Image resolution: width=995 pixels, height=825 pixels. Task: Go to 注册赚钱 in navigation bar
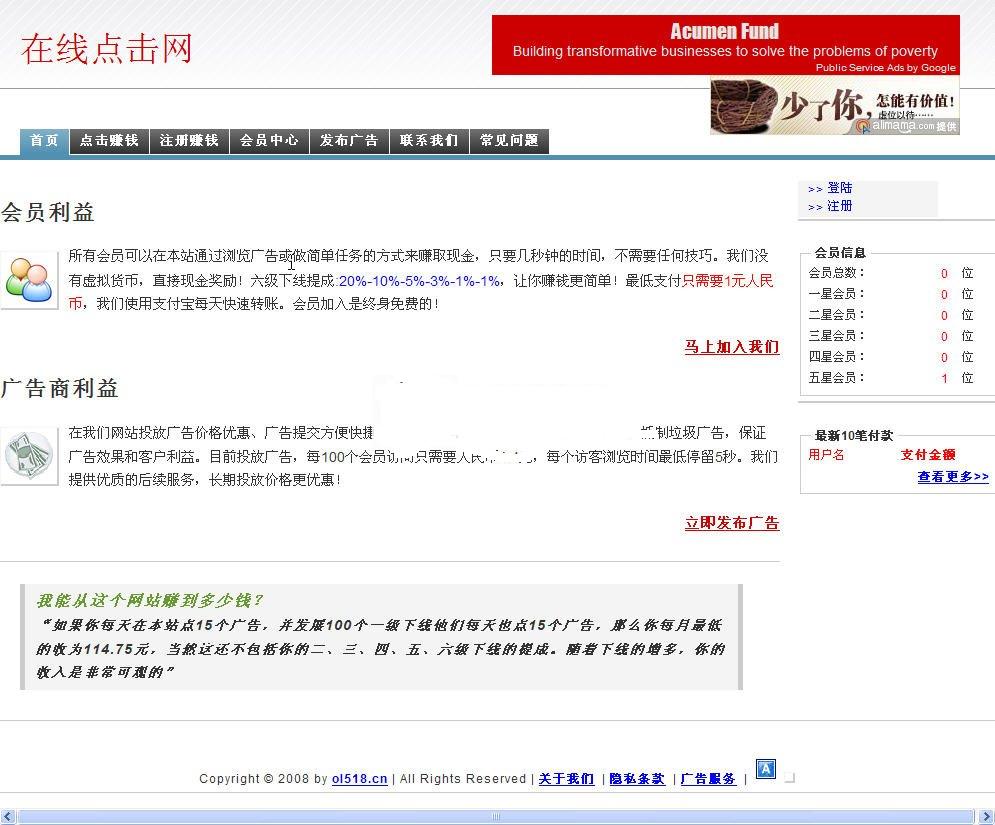189,141
